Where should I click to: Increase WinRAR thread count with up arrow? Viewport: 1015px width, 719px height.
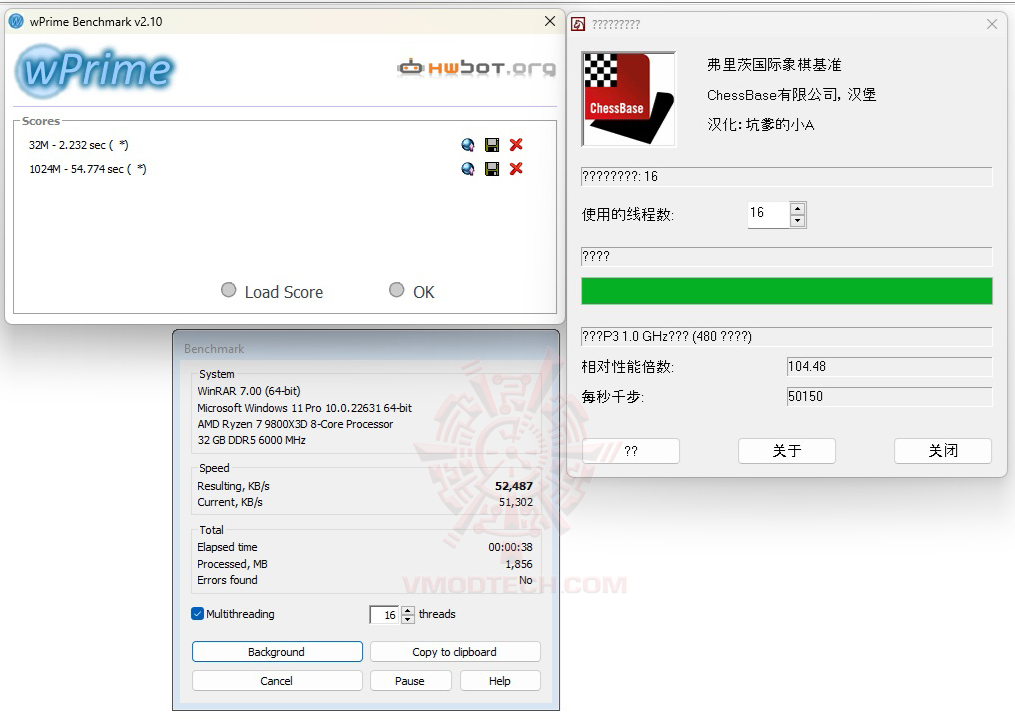coord(408,610)
